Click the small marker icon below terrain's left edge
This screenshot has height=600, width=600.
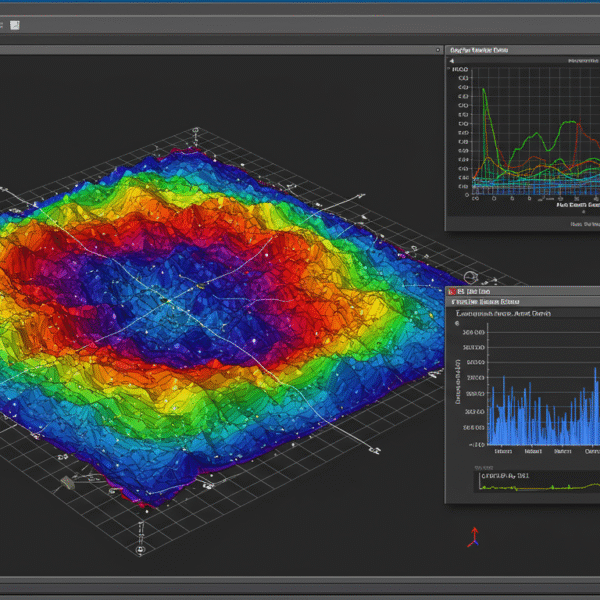pyautogui.click(x=68, y=483)
